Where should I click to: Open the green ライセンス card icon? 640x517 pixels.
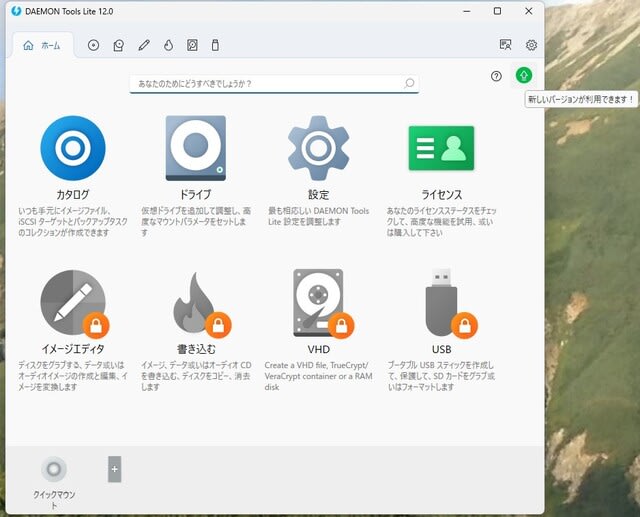(x=441, y=148)
